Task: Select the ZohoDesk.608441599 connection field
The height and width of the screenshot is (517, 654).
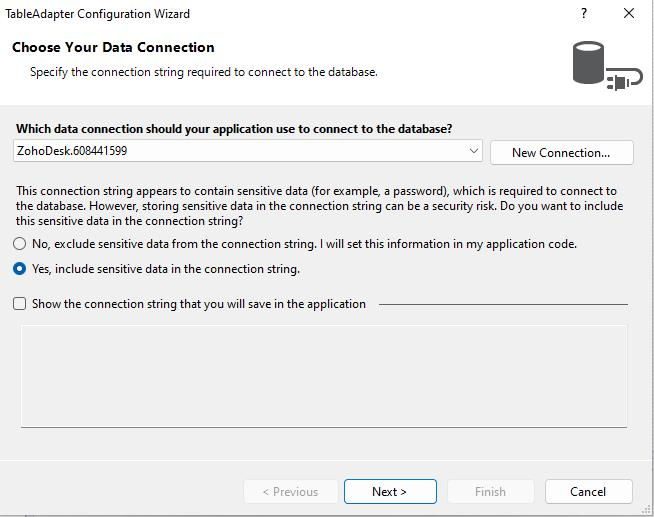Action: click(x=240, y=151)
